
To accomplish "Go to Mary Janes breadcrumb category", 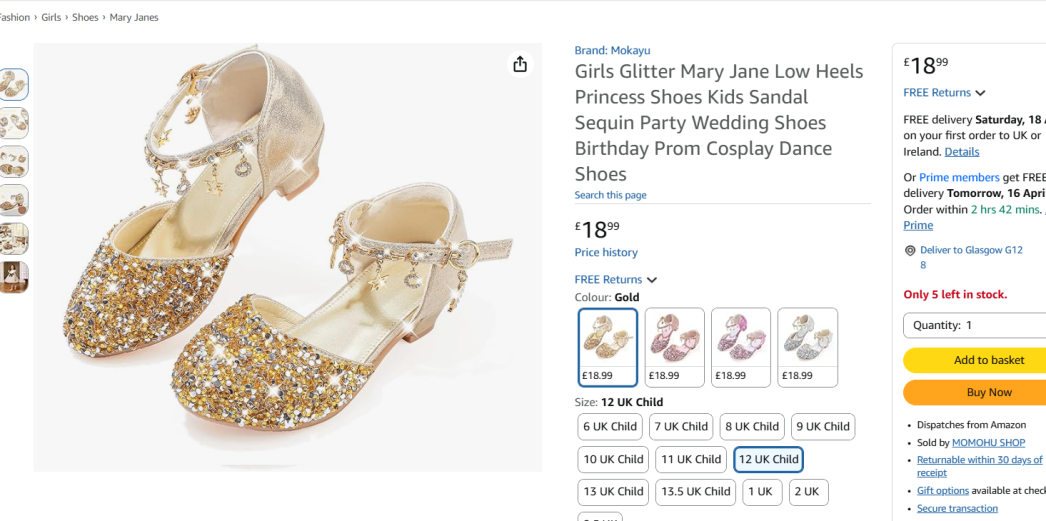I will 134,18.
